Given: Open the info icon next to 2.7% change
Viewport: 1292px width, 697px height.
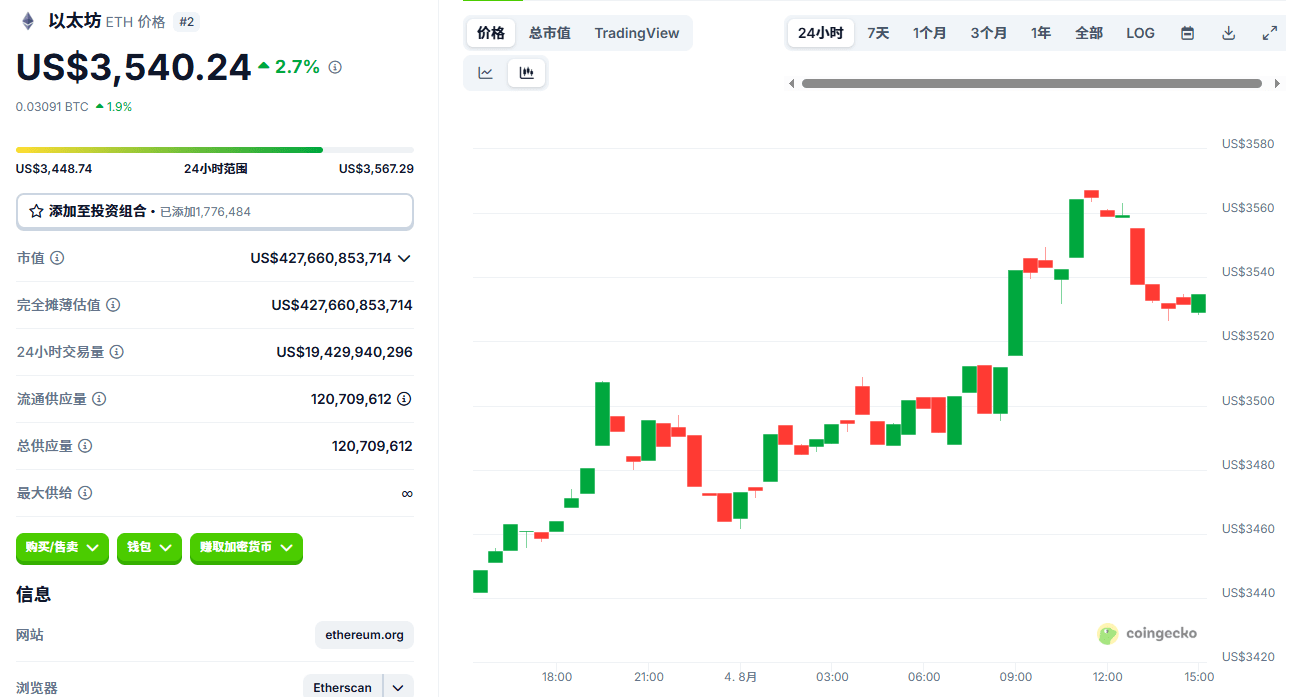Looking at the screenshot, I should click(x=335, y=67).
